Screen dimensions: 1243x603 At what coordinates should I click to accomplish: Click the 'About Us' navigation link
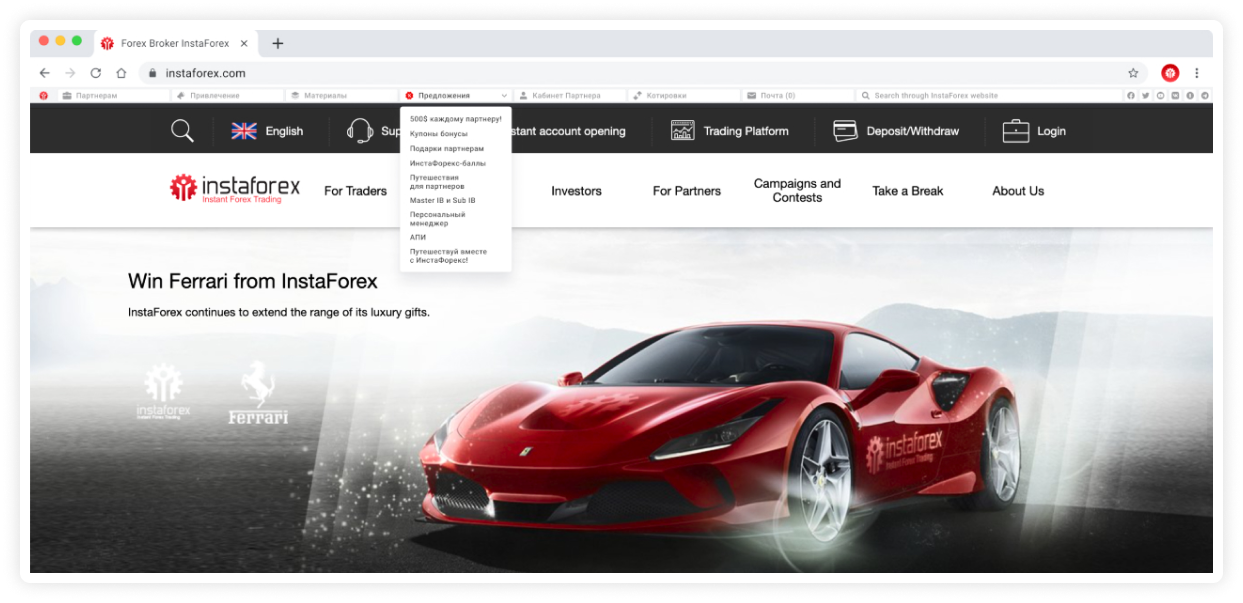1017,191
